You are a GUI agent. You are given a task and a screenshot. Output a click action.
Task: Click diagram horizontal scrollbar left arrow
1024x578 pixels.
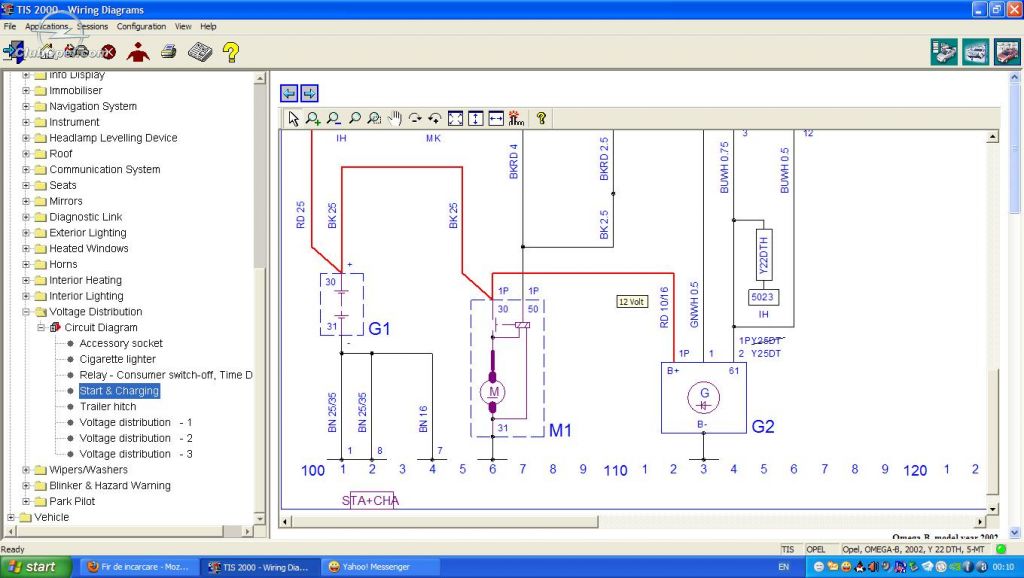[x=285, y=521]
